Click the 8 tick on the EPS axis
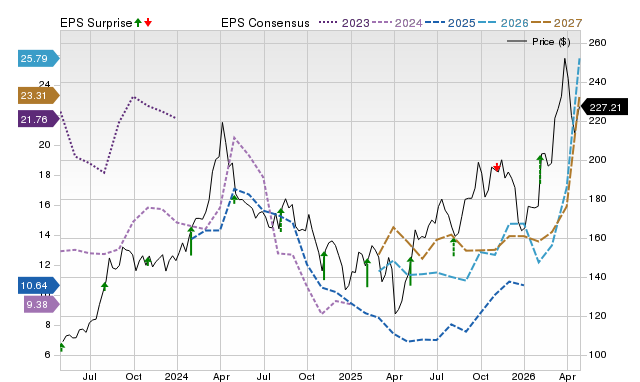 [x=47, y=325]
